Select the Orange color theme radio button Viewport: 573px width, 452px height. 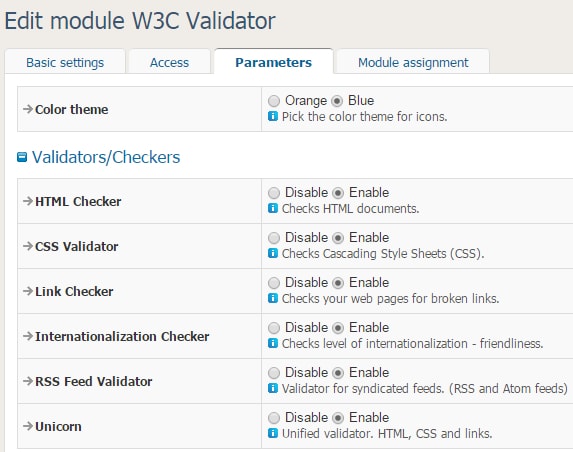pos(274,100)
